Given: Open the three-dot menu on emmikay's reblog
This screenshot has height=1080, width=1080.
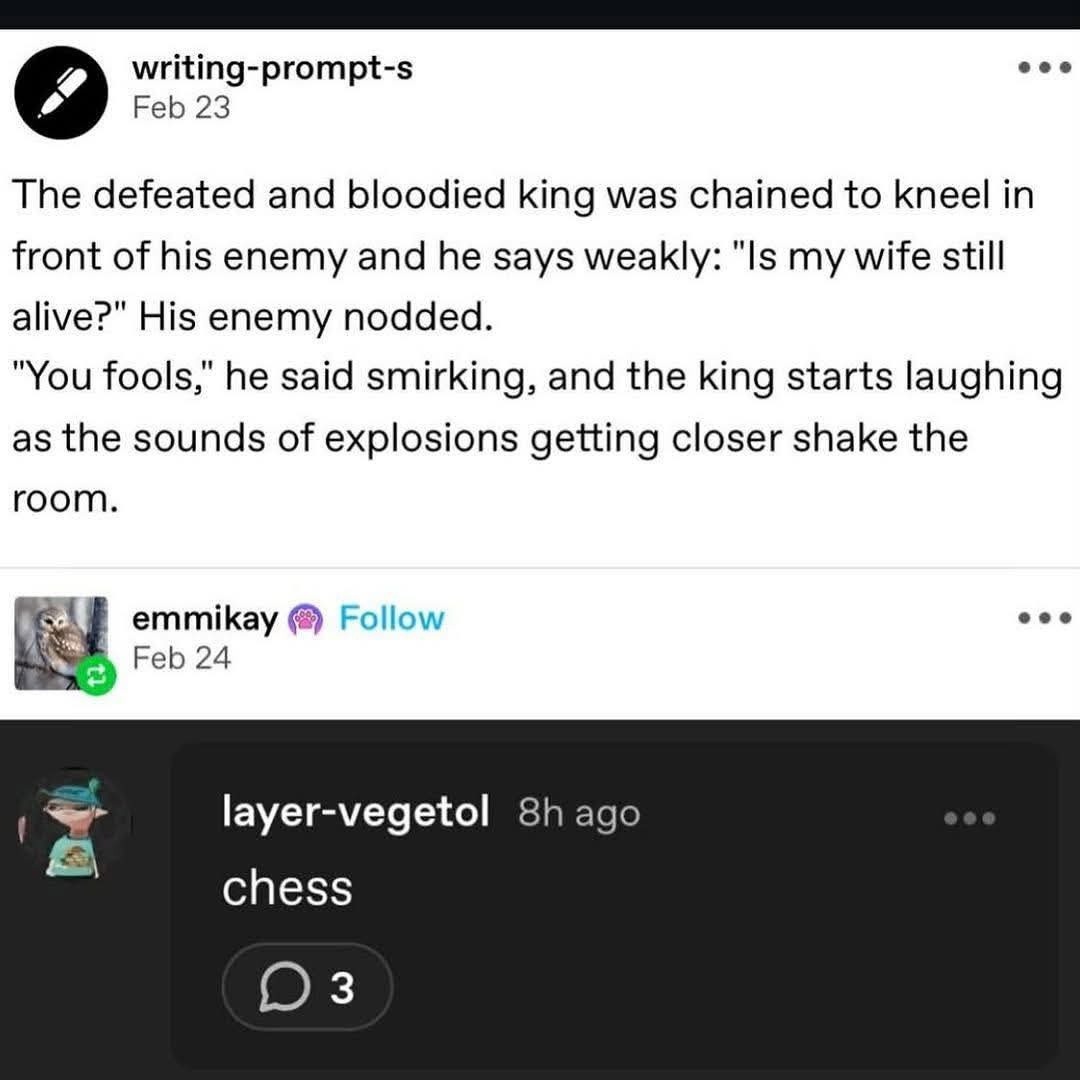Looking at the screenshot, I should click(1043, 617).
